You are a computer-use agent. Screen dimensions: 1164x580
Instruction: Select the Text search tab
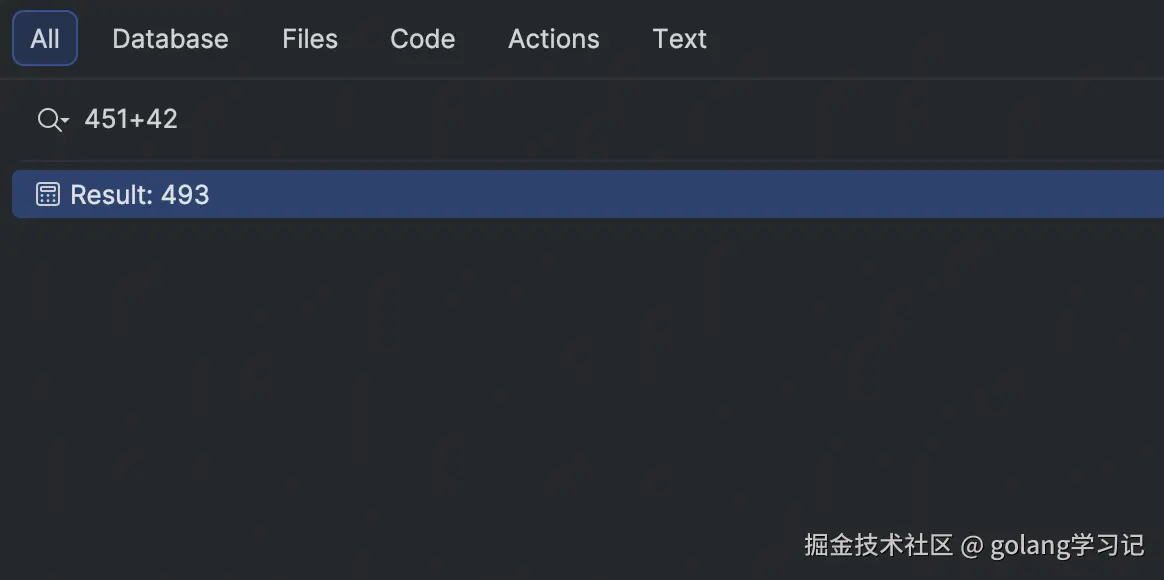point(680,39)
